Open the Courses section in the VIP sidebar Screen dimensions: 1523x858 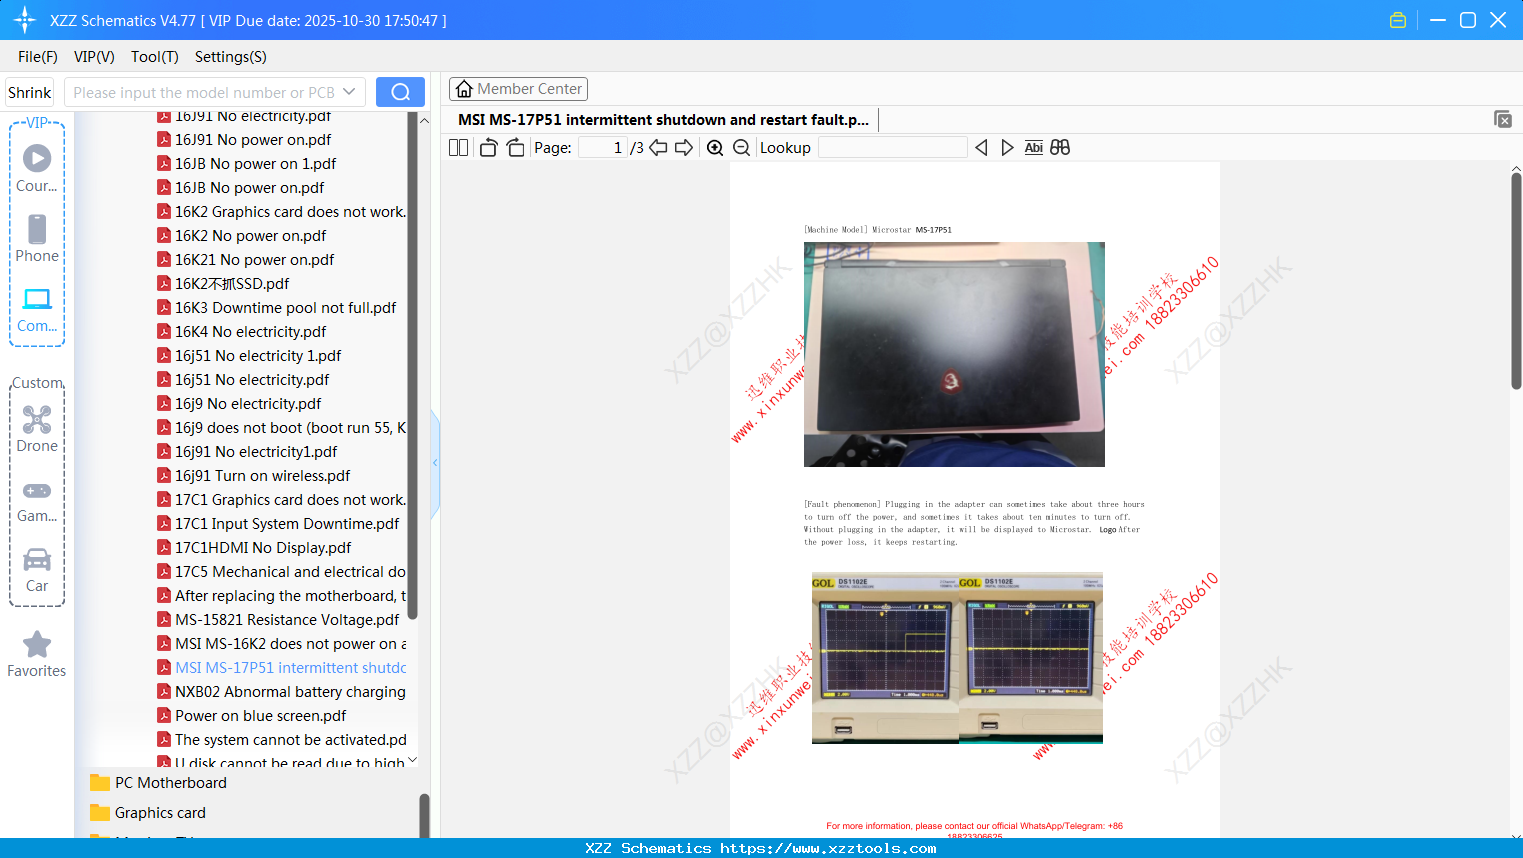click(37, 168)
